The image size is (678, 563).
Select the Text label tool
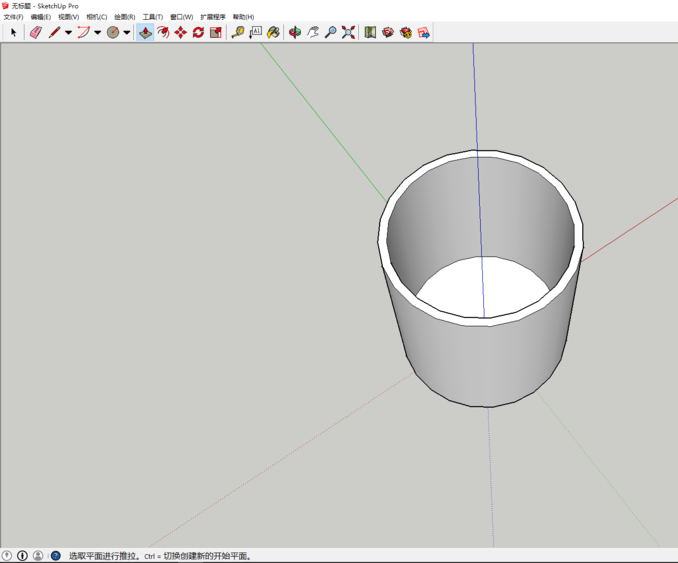(255, 32)
